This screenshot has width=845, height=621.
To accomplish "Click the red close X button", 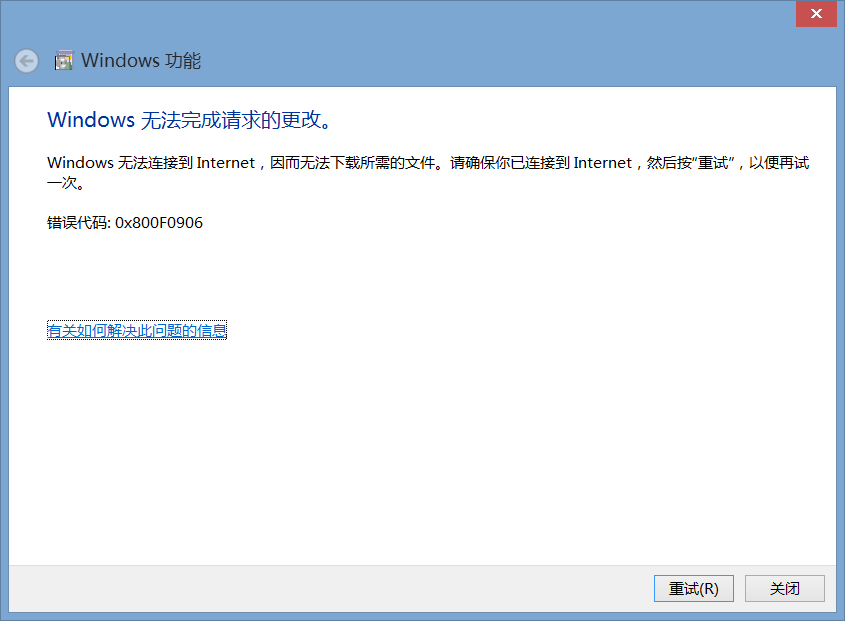I will click(816, 14).
